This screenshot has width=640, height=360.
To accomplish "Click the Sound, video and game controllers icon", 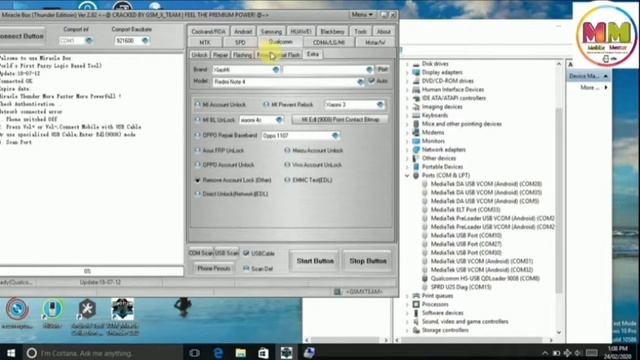I will (x=416, y=322).
